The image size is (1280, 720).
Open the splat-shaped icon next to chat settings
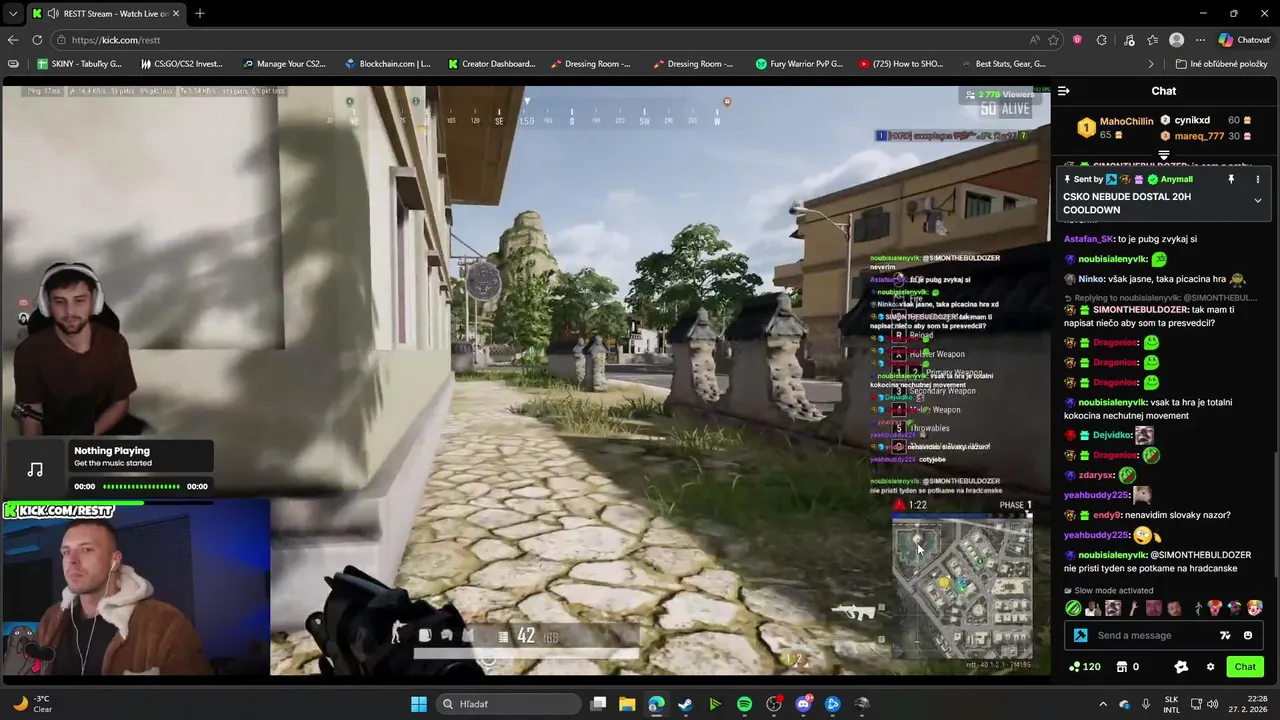[x=1181, y=667]
